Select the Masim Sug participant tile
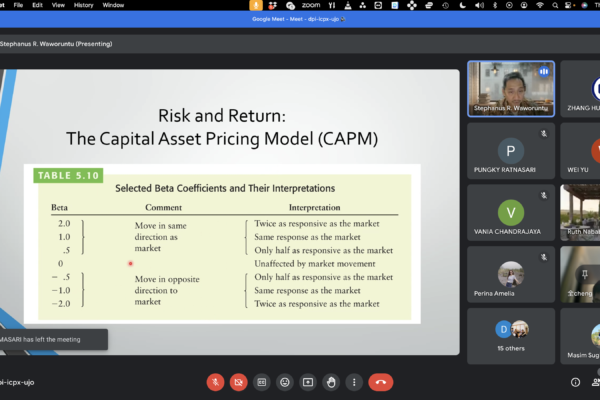Image resolution: width=600 pixels, height=400 pixels. click(x=580, y=336)
